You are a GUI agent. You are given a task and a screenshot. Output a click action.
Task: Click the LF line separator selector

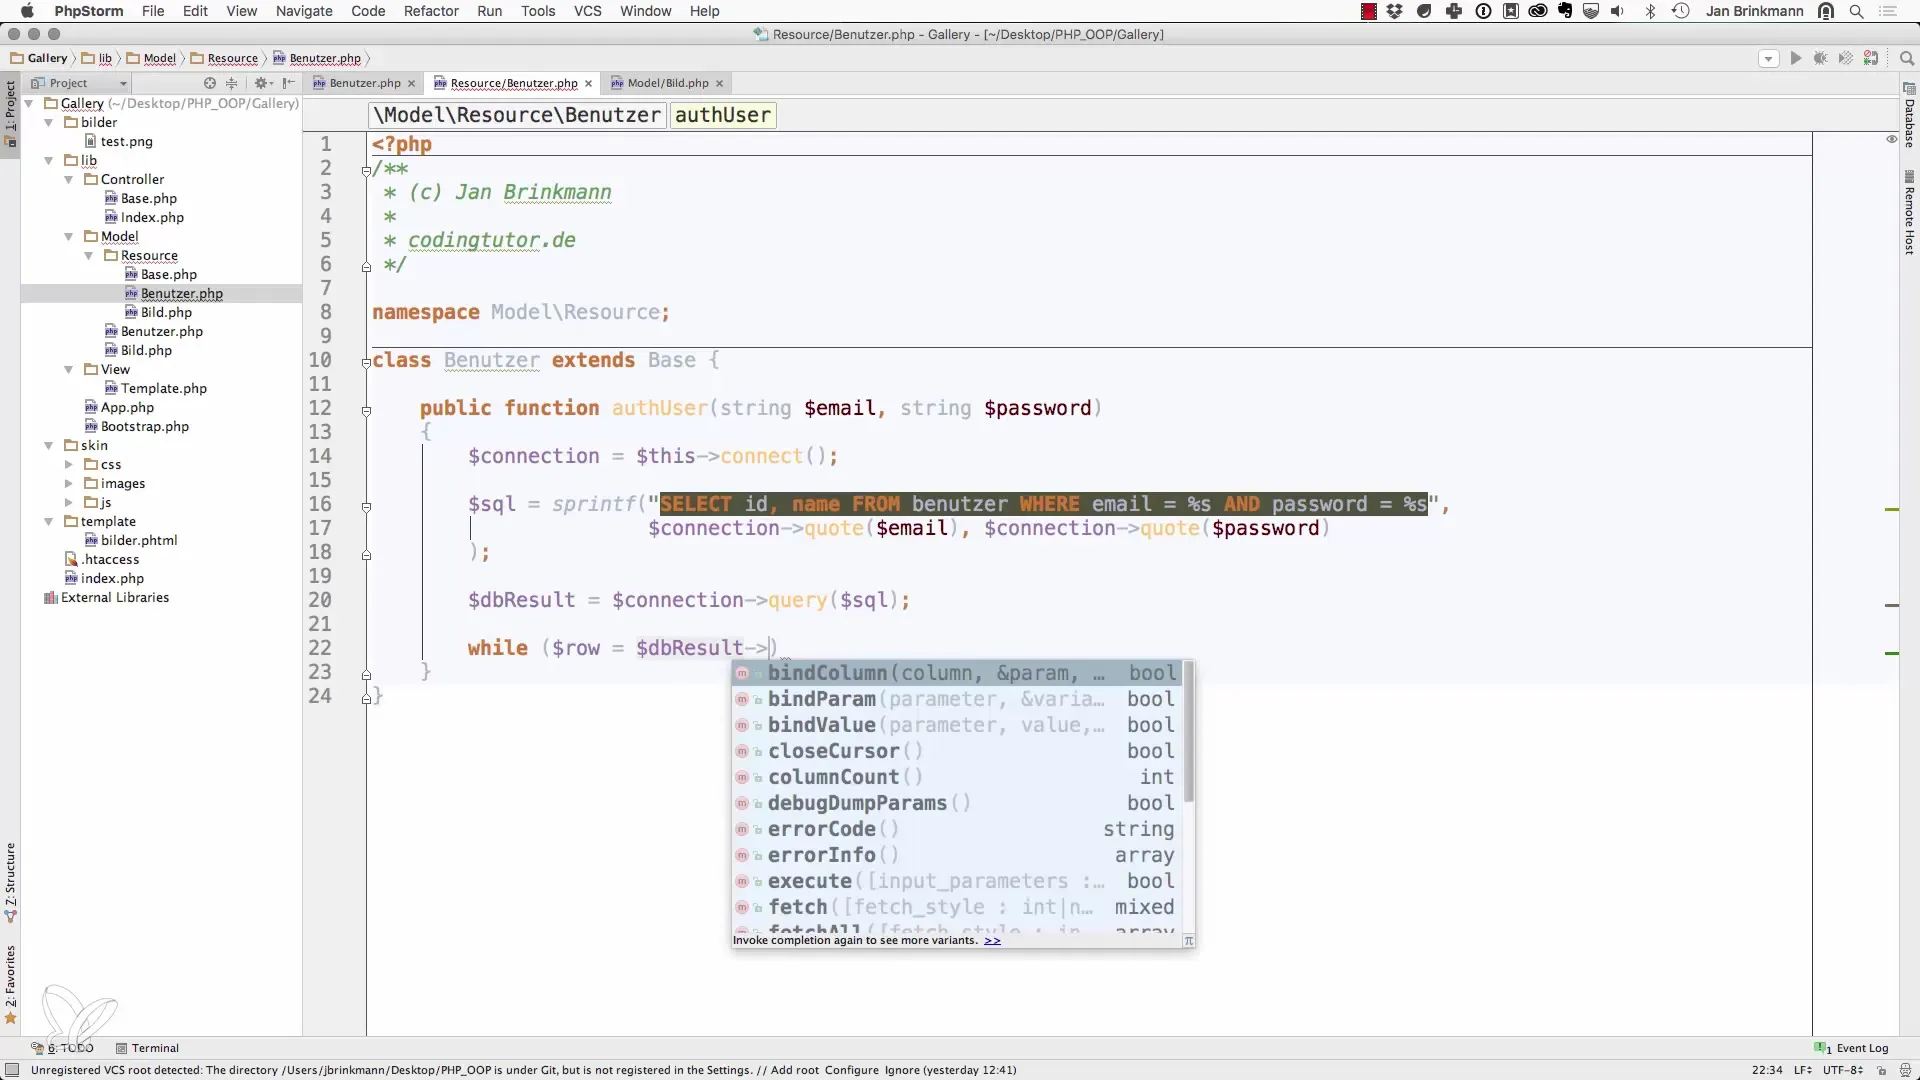[1803, 1070]
